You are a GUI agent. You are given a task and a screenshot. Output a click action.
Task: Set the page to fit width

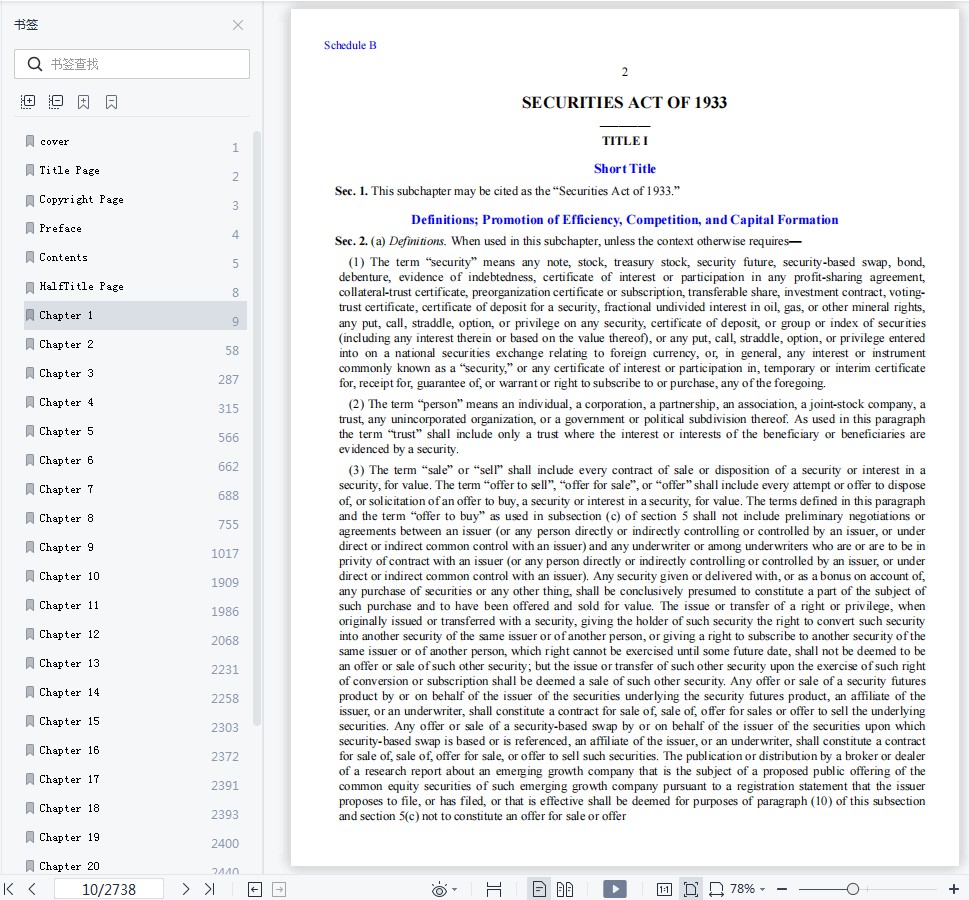pyautogui.click(x=494, y=889)
